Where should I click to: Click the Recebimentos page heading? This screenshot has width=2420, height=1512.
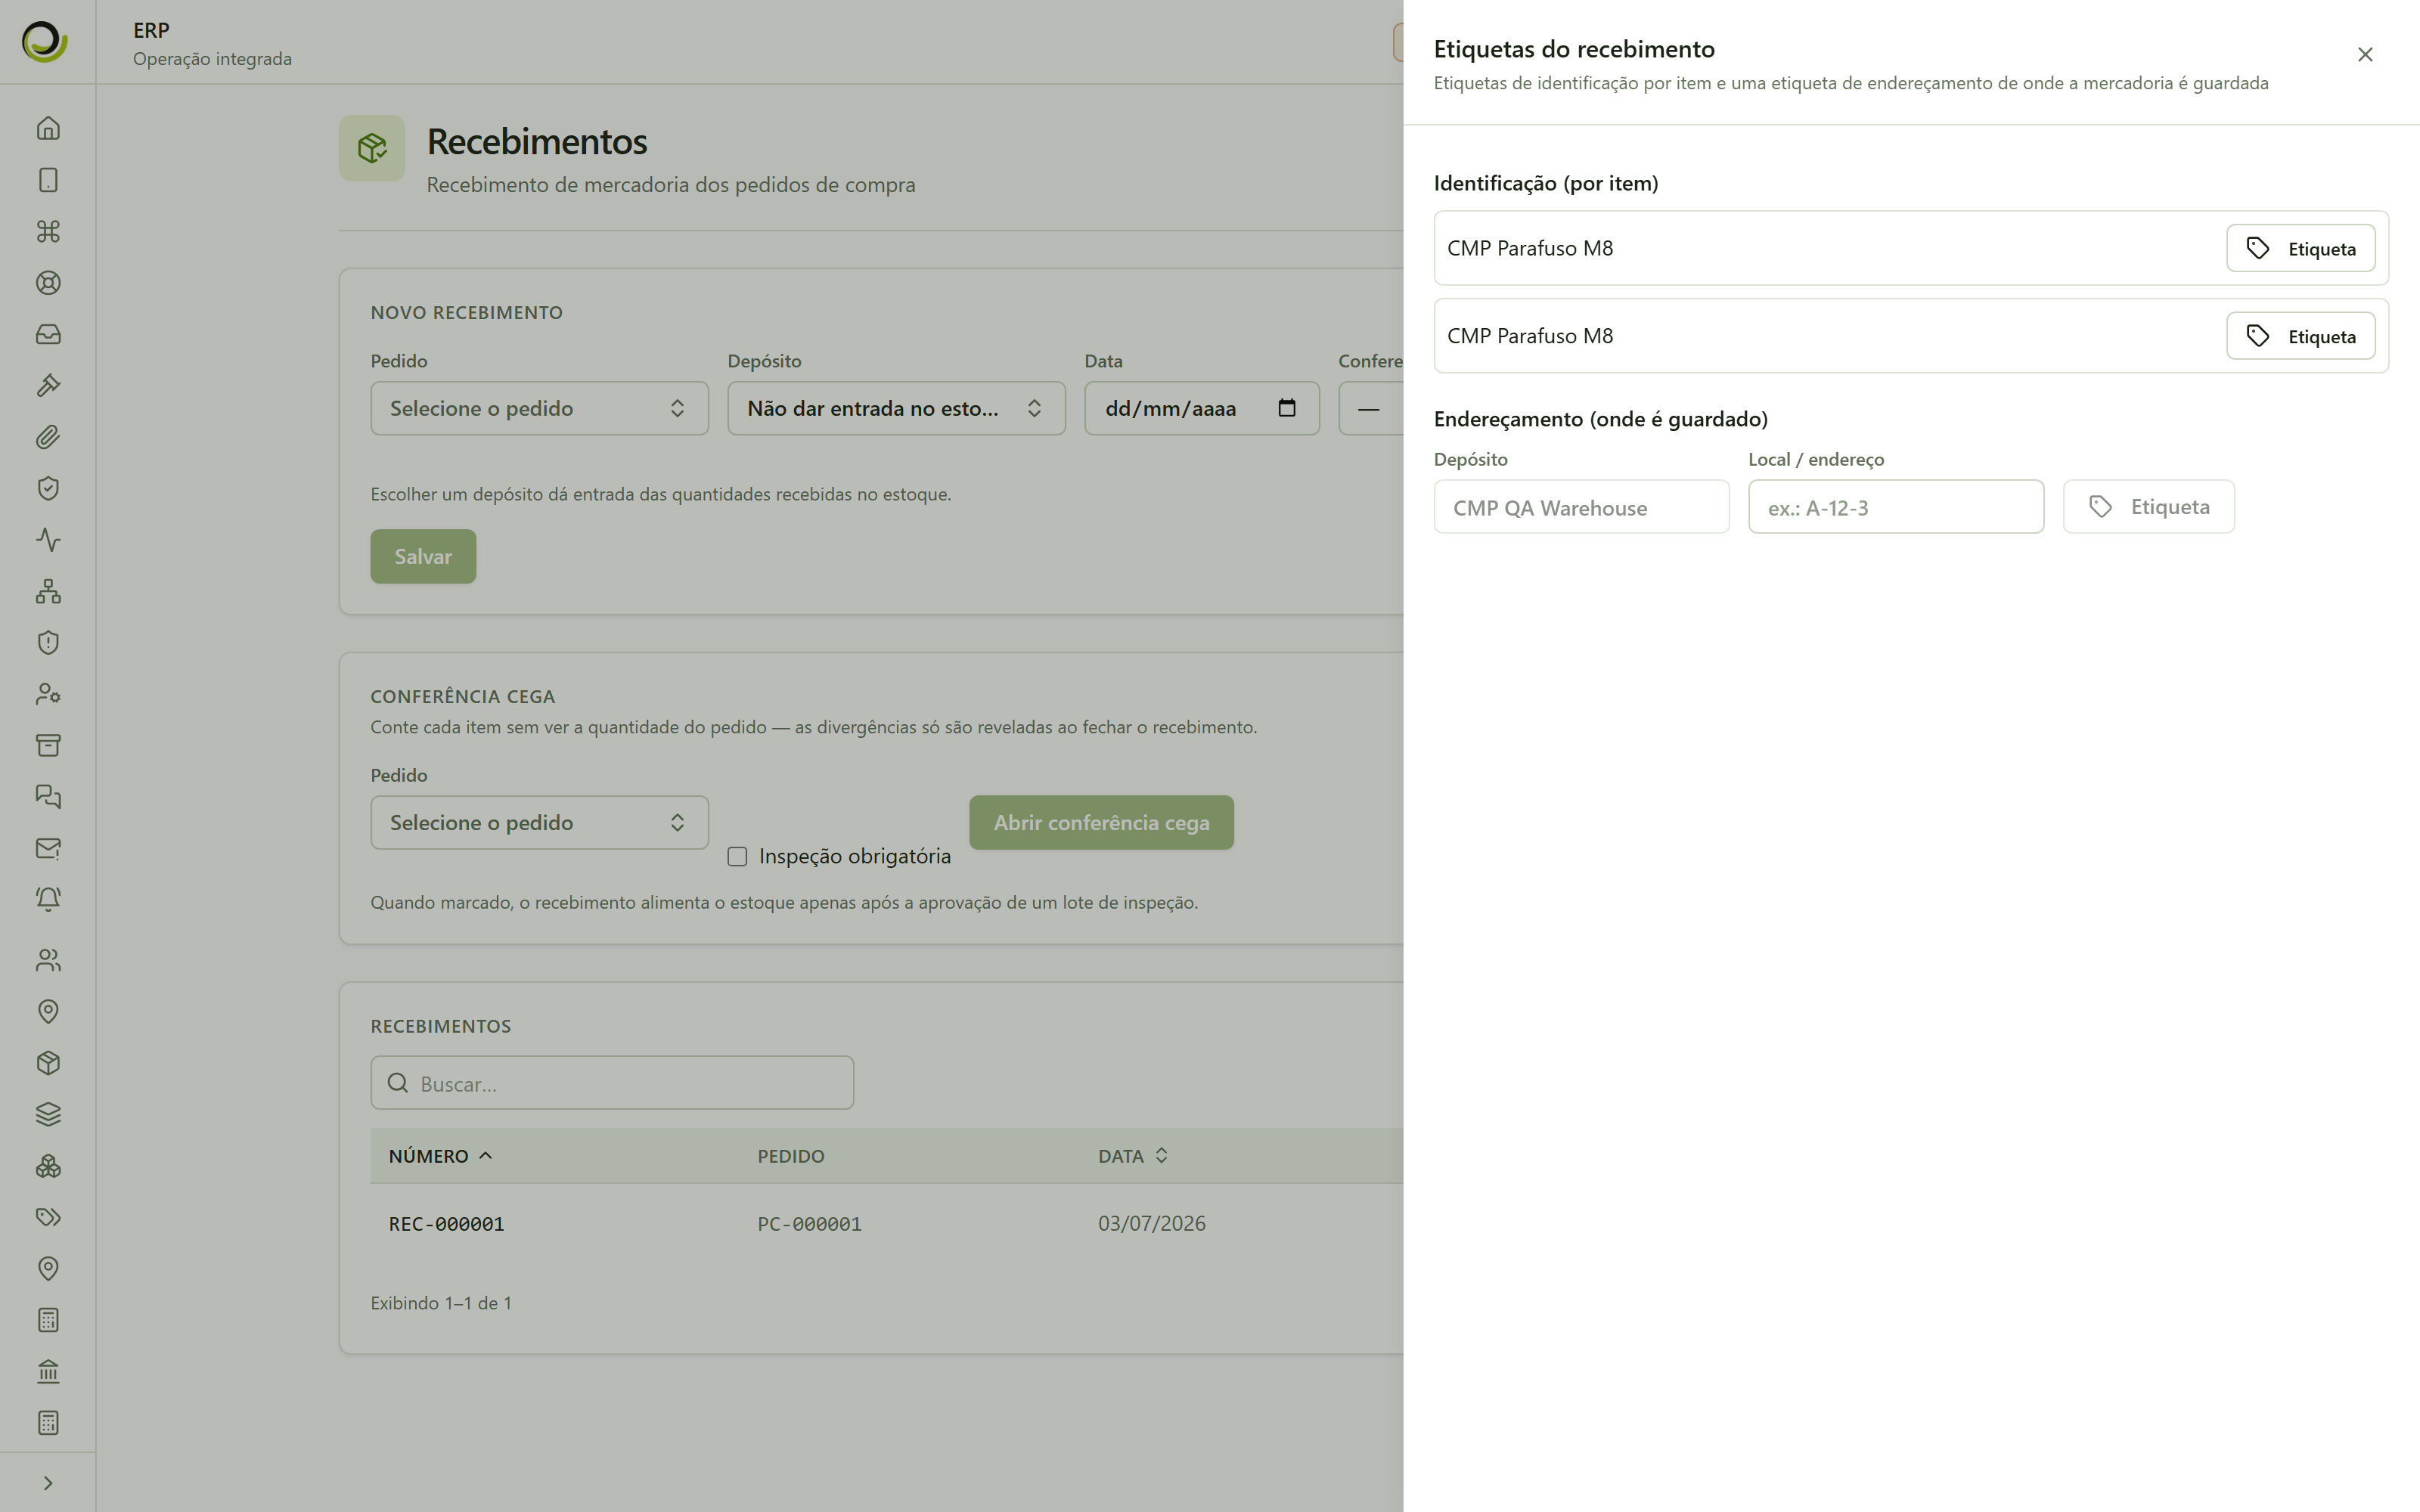click(537, 142)
